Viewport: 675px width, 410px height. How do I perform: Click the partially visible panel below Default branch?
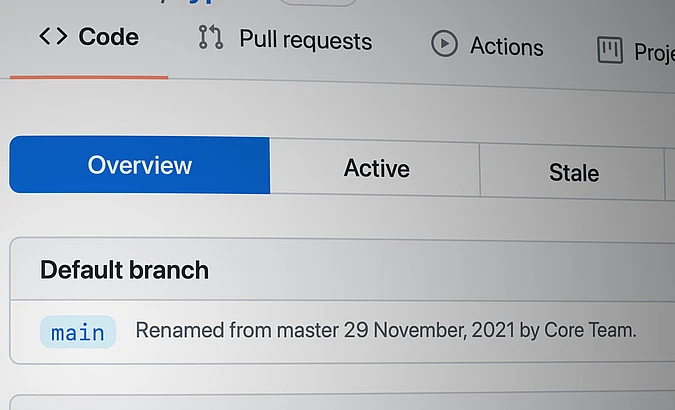[340, 402]
